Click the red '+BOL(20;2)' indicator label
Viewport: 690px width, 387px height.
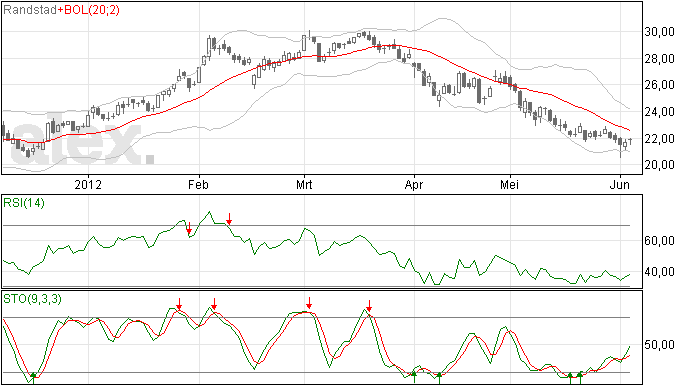pyautogui.click(x=88, y=10)
